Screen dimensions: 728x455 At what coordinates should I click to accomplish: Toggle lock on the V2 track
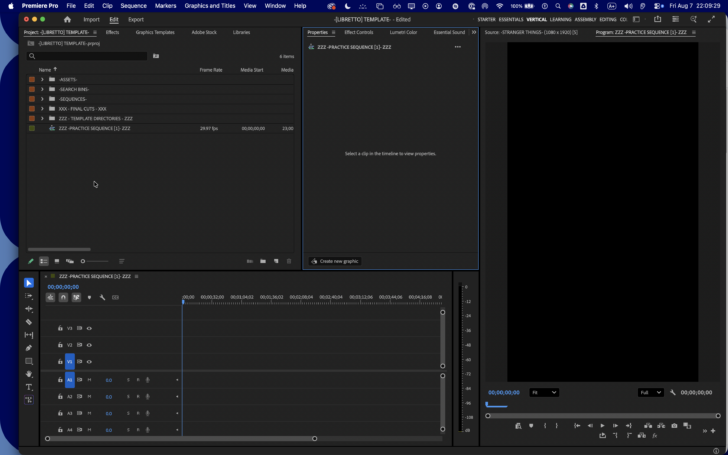(x=60, y=345)
